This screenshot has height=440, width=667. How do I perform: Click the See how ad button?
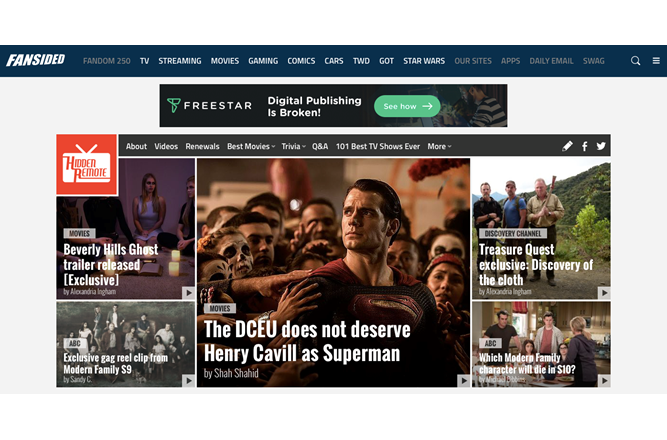407,106
